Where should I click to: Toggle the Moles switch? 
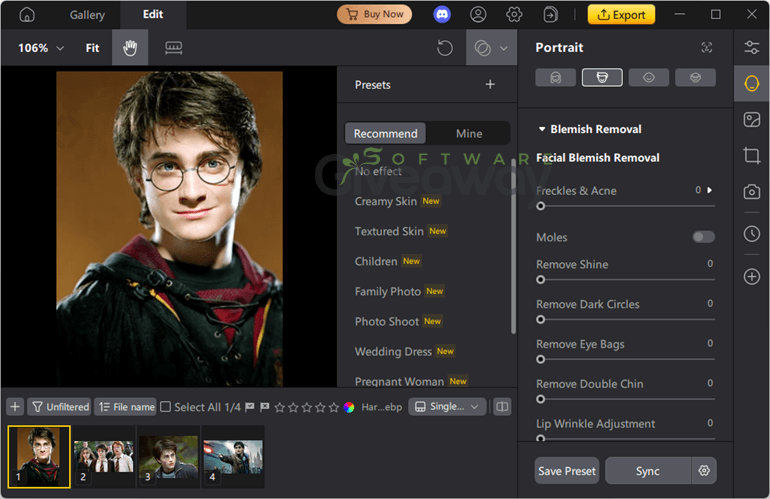[x=703, y=237]
